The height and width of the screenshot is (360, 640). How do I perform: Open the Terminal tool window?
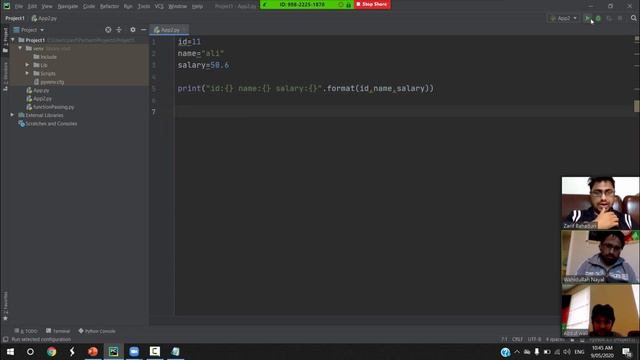pyautogui.click(x=58, y=331)
